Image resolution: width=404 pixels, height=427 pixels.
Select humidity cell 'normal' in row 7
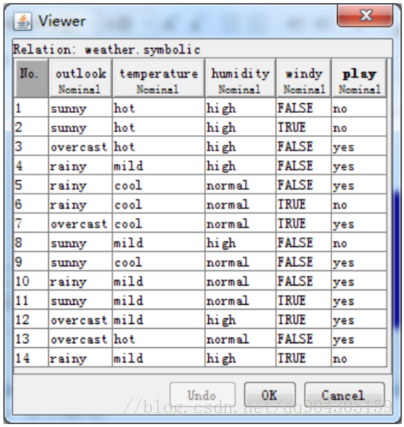(x=240, y=223)
